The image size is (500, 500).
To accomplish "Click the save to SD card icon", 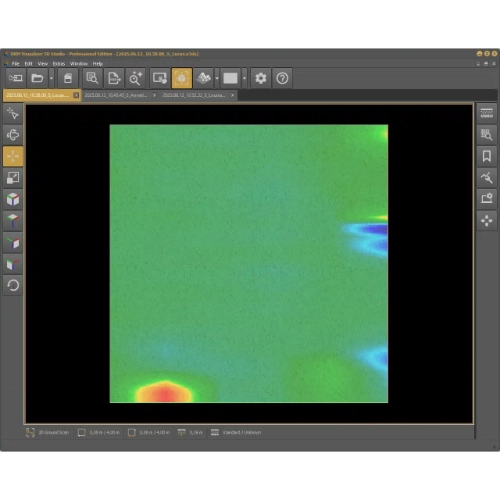I will coord(68,78).
